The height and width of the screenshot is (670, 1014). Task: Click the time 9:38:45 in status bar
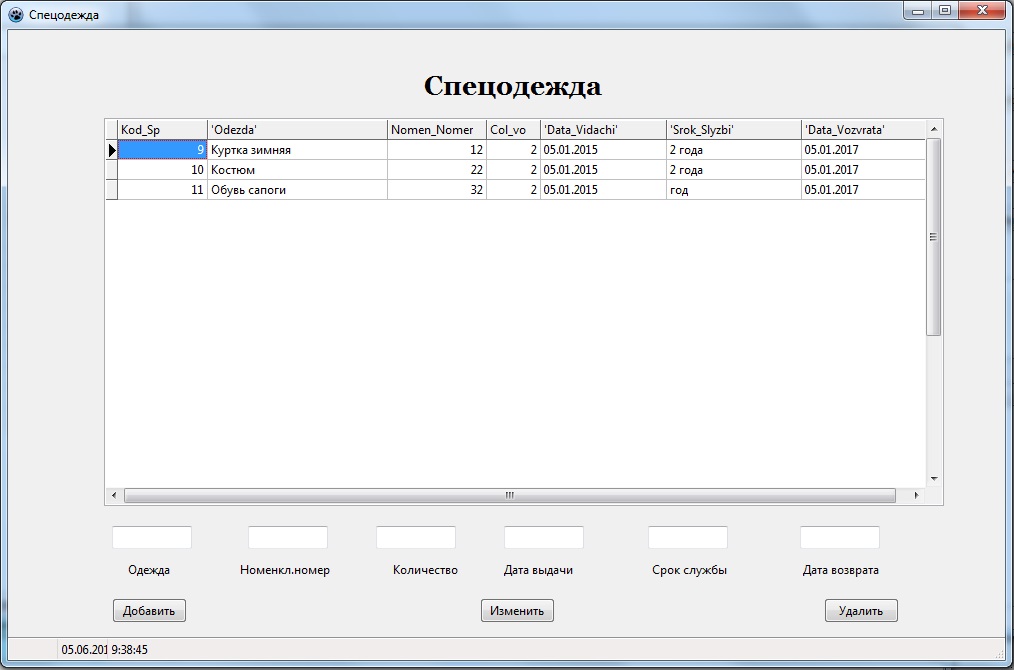pos(129,649)
